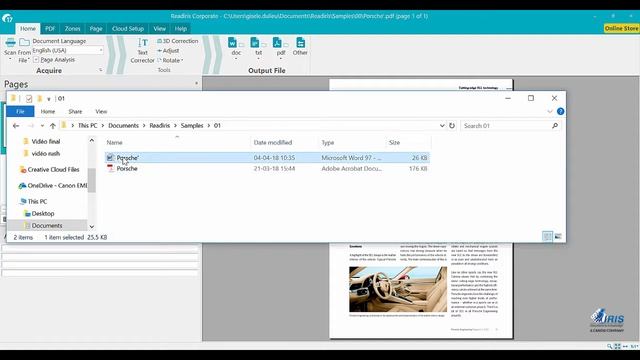640x360 pixels.
Task: Choose the pdf output file icon
Action: pos(277,42)
